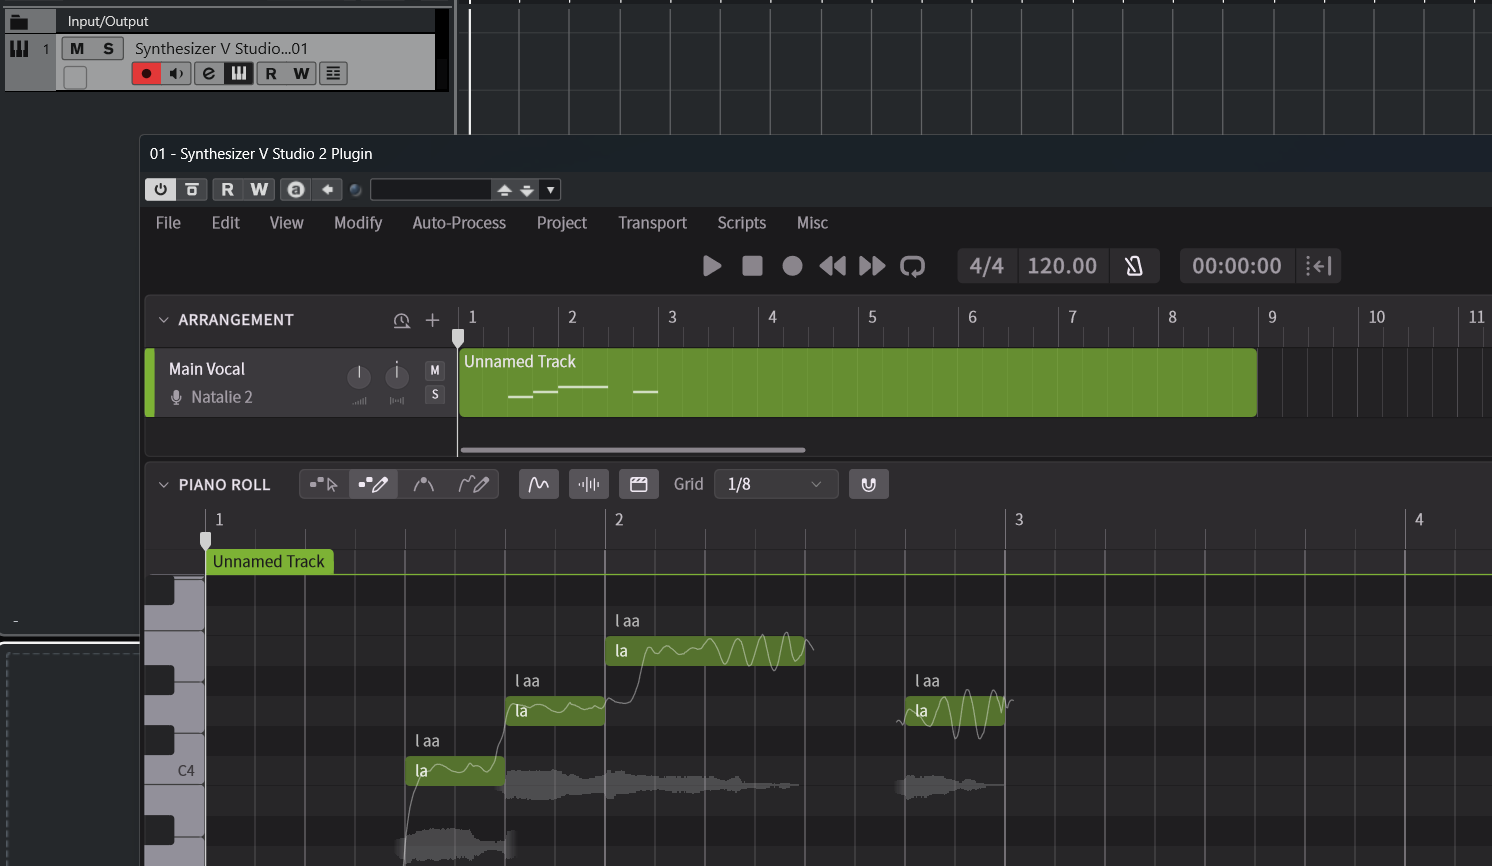This screenshot has height=866, width=1492.
Task: Mute the Main Vocal track
Action: pos(435,370)
